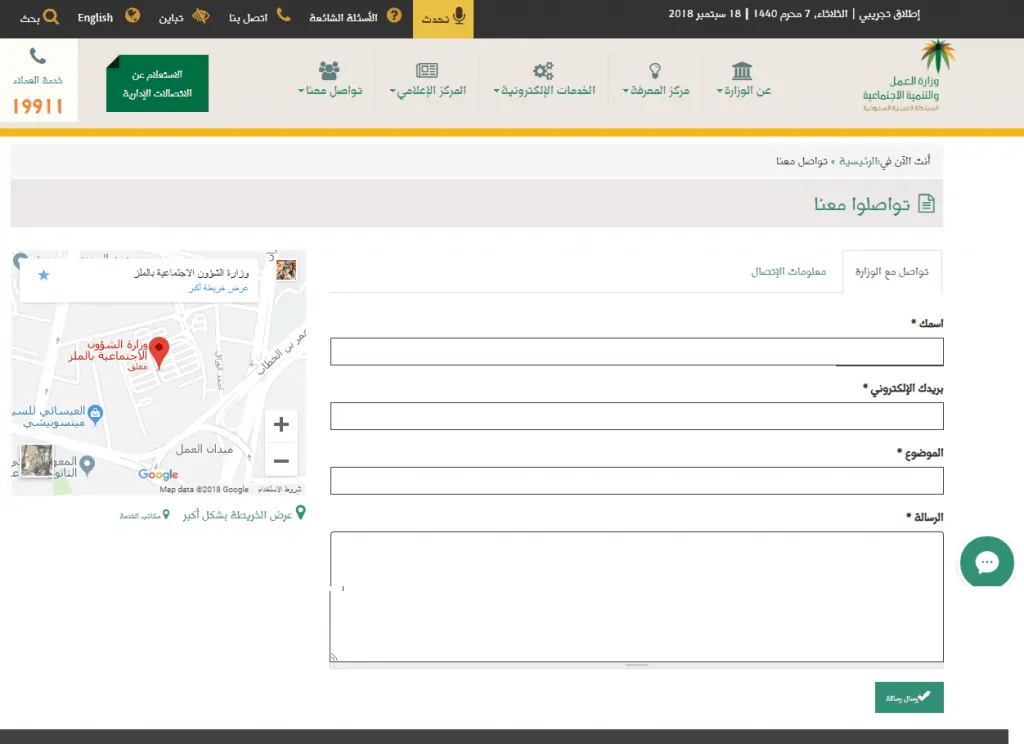
Task: Click the red location pin on map
Action: coord(159,353)
